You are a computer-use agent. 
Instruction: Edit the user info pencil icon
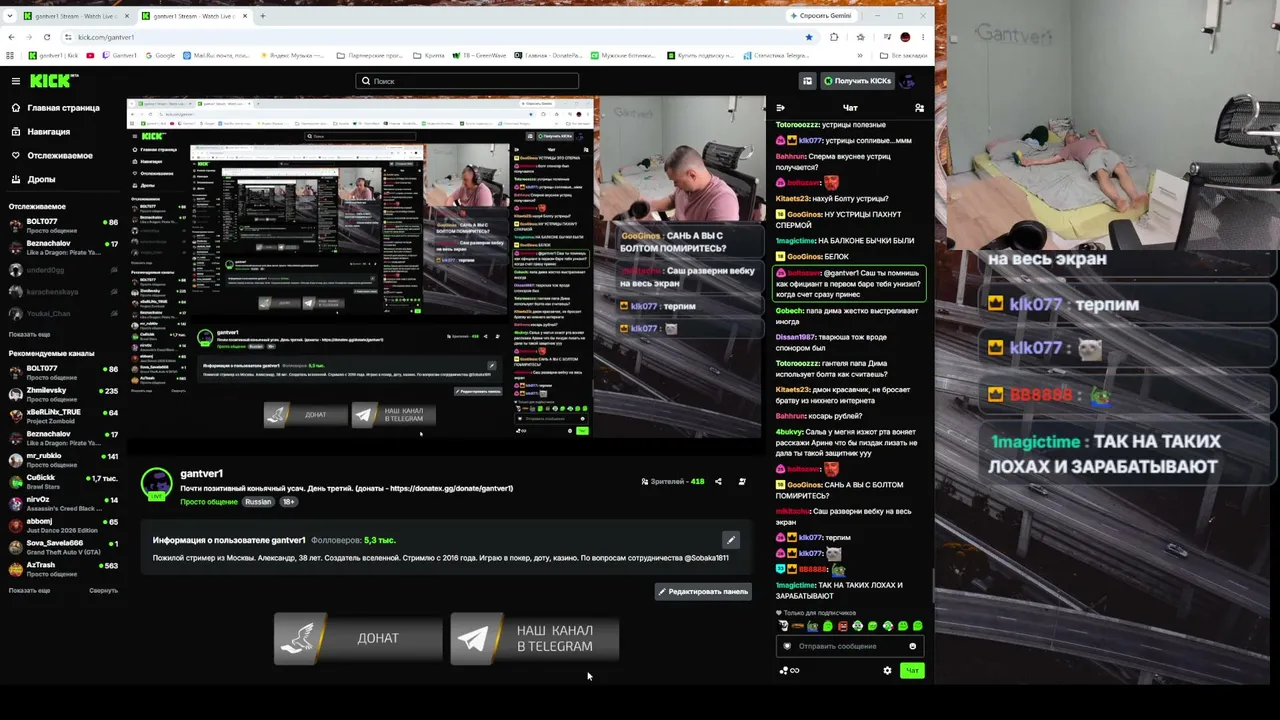point(731,540)
